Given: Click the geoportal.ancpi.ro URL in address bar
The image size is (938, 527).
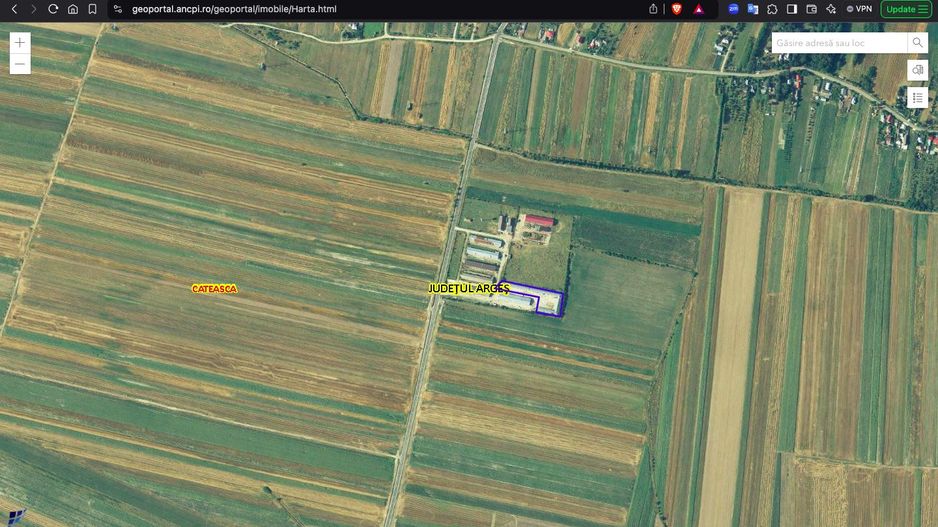Looking at the screenshot, I should (x=234, y=9).
